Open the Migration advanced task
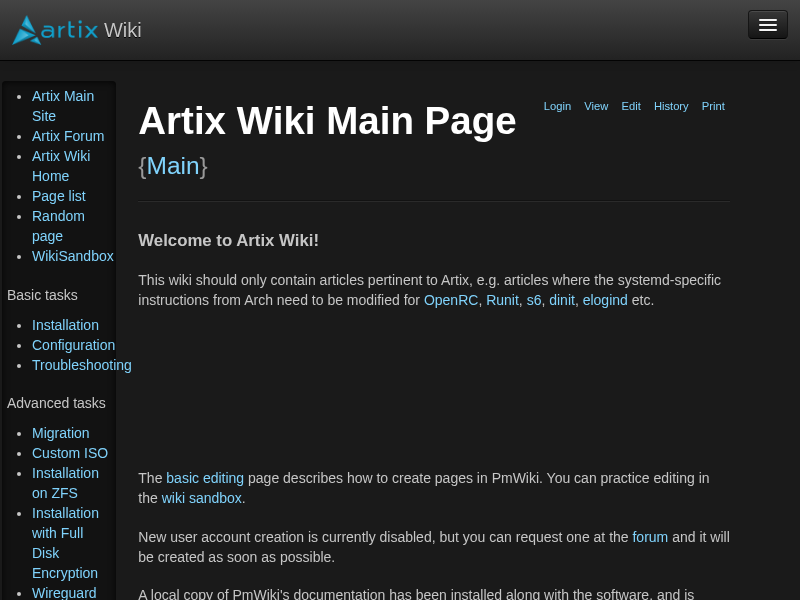This screenshot has width=800, height=600. (61, 433)
